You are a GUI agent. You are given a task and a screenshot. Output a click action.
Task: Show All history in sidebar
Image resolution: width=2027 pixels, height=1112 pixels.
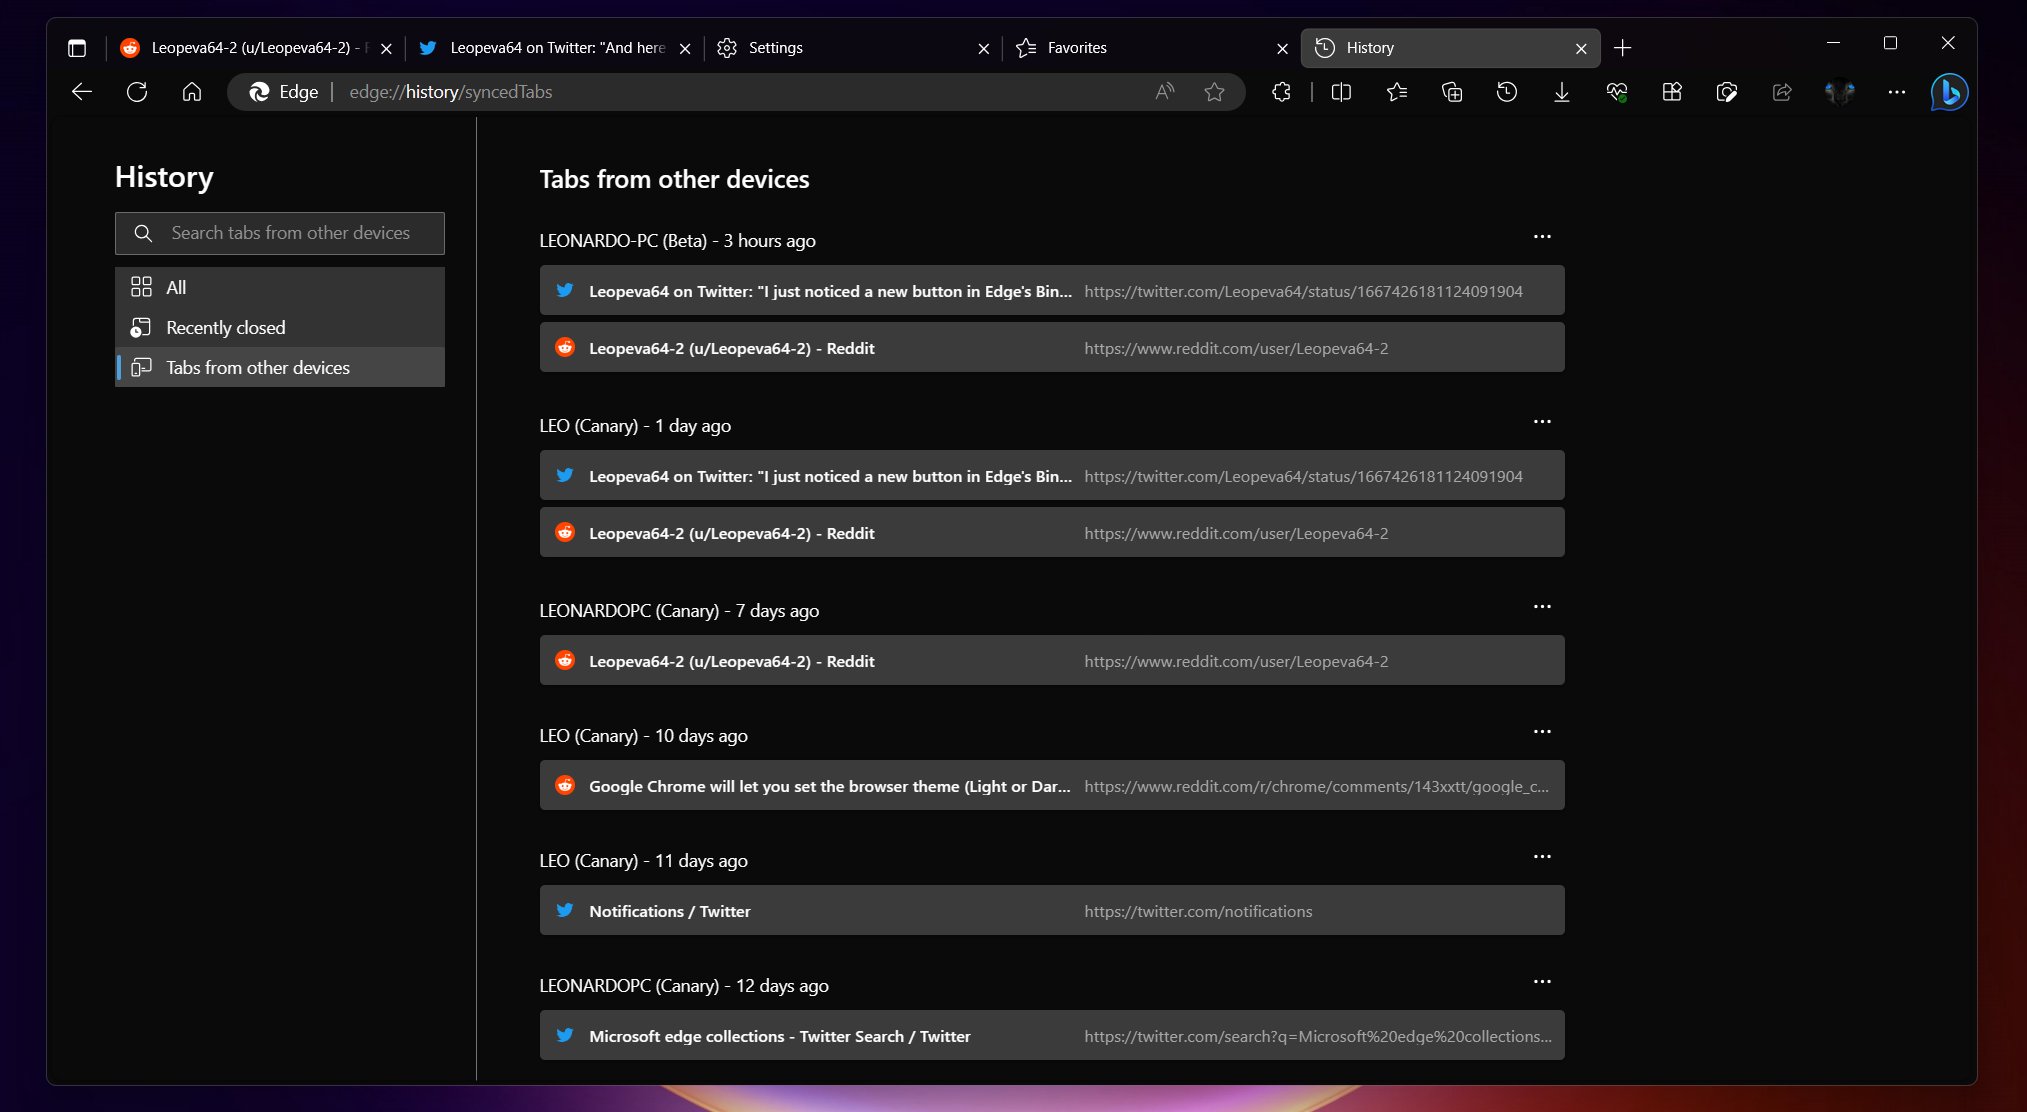280,287
